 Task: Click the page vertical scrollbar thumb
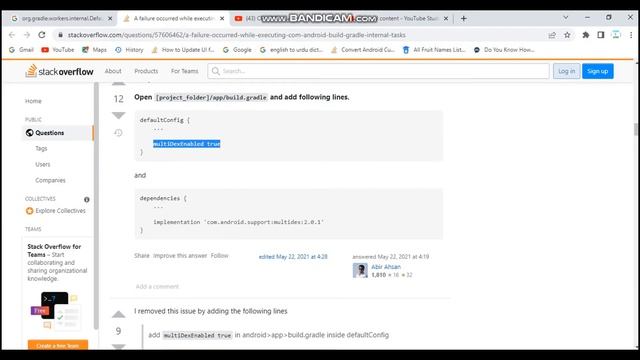[x=636, y=129]
